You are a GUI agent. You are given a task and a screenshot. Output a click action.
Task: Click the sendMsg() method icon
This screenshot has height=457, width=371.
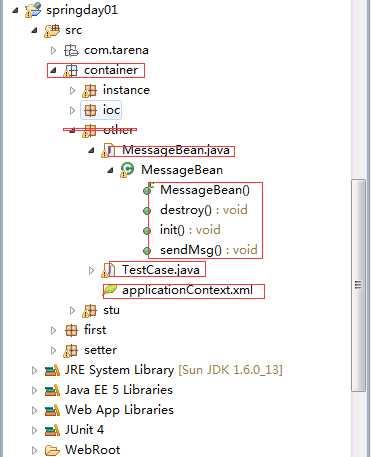tap(147, 251)
